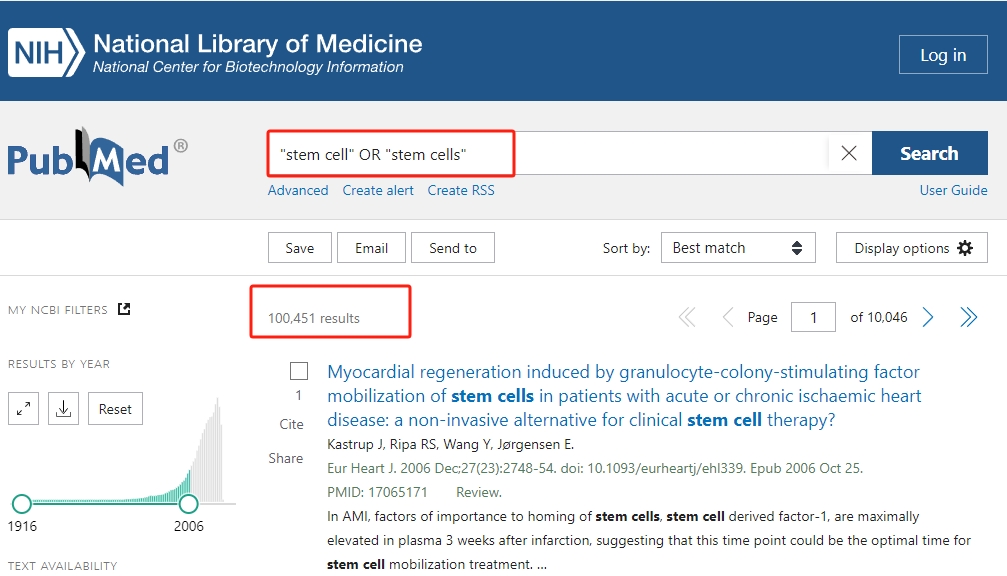1007x576 pixels.
Task: Click the Advanced search link
Action: [x=298, y=190]
